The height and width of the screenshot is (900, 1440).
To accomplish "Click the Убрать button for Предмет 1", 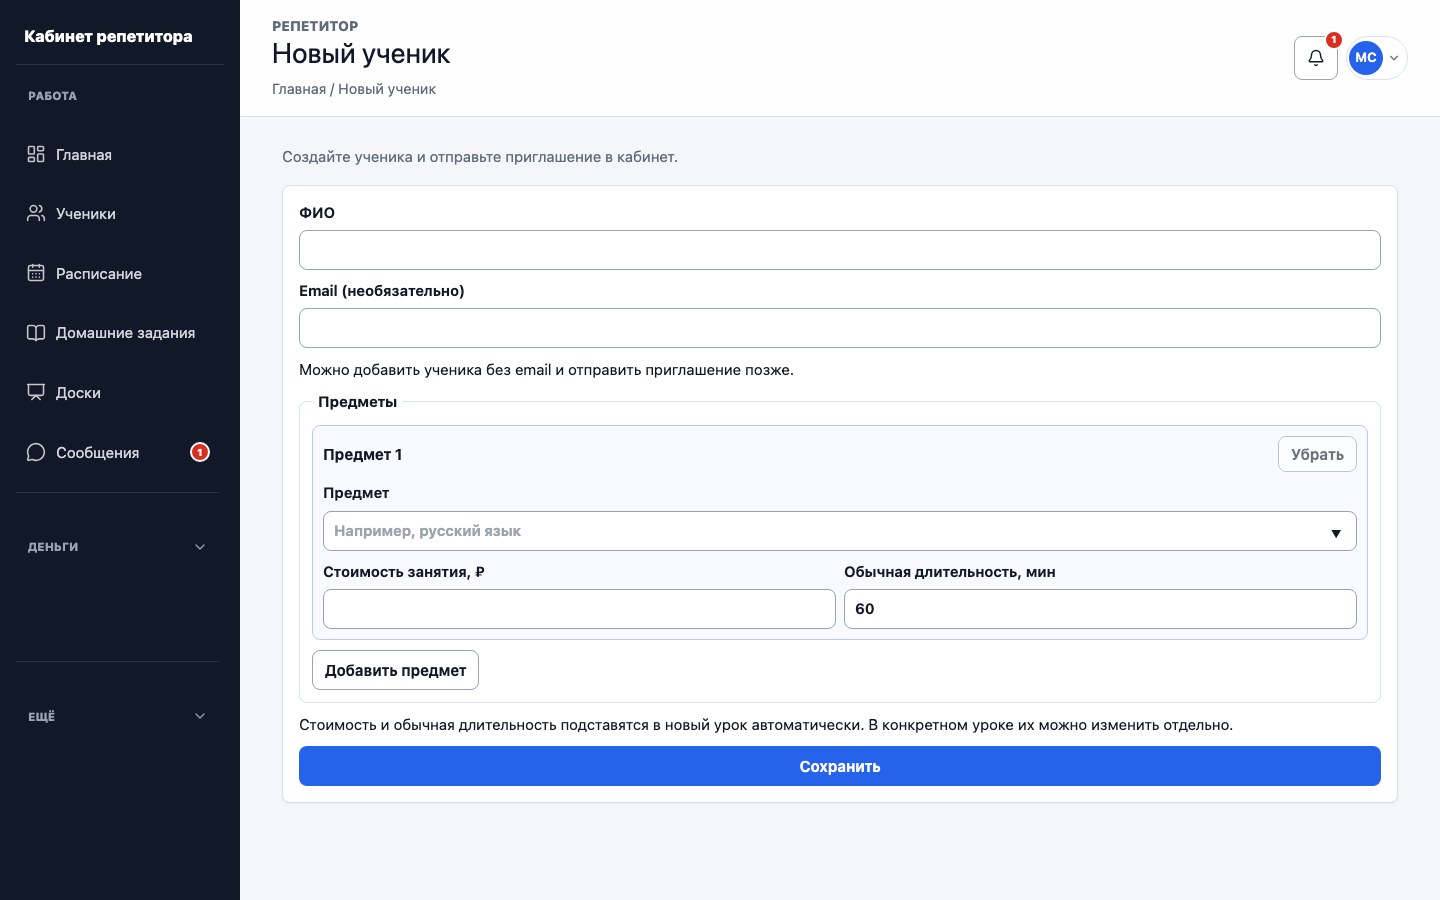I will point(1317,454).
